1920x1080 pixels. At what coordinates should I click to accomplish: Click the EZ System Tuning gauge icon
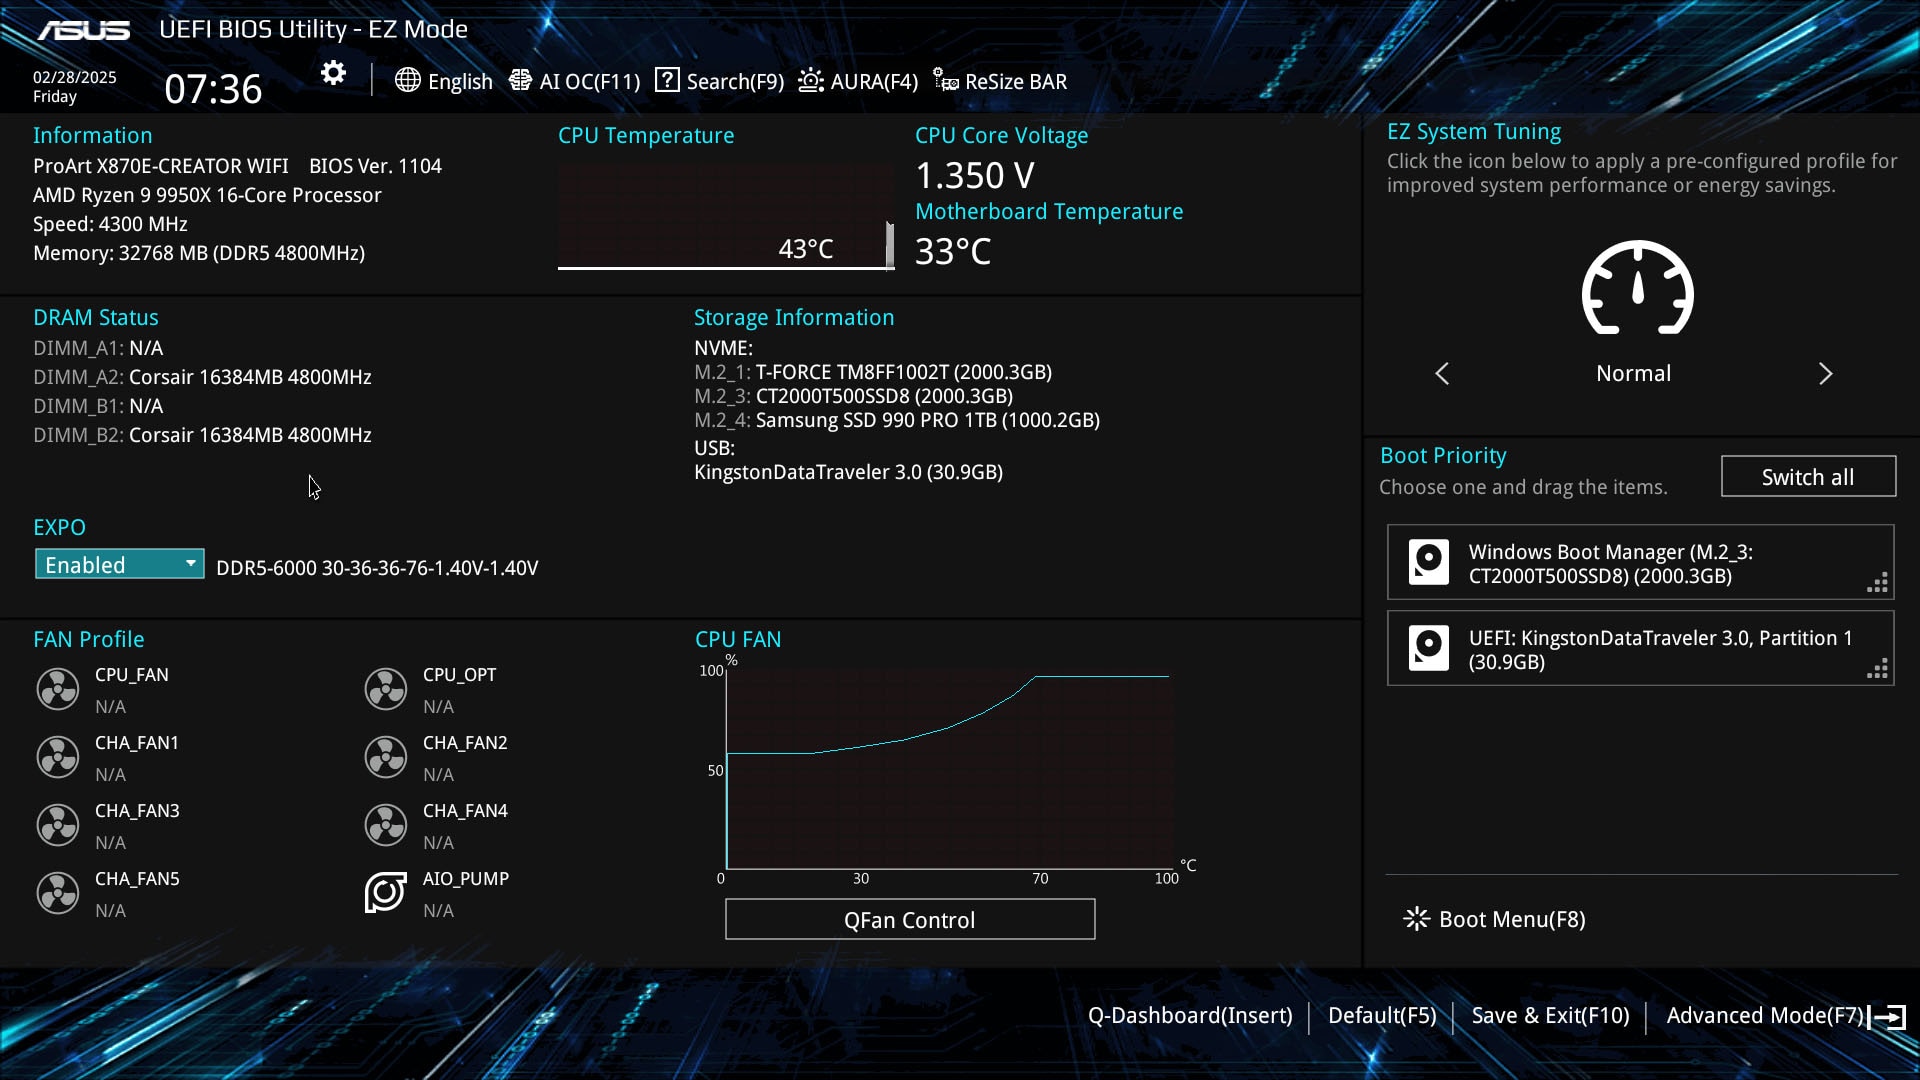[x=1637, y=288]
